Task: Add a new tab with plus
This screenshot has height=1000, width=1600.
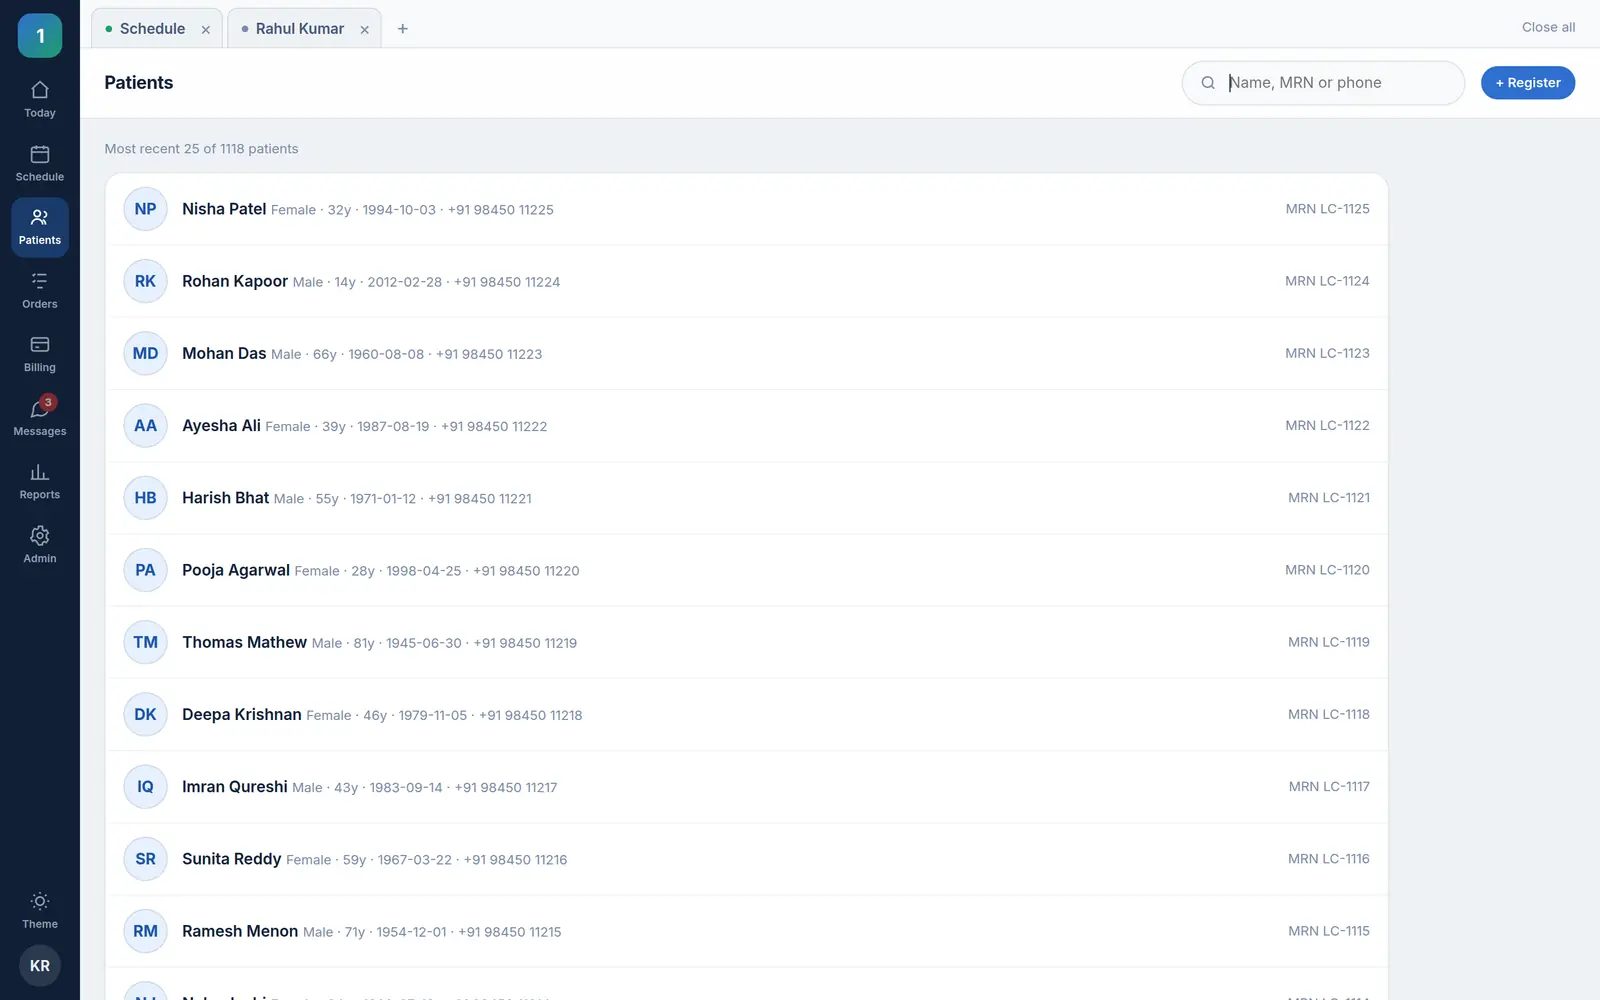Action: click(403, 29)
